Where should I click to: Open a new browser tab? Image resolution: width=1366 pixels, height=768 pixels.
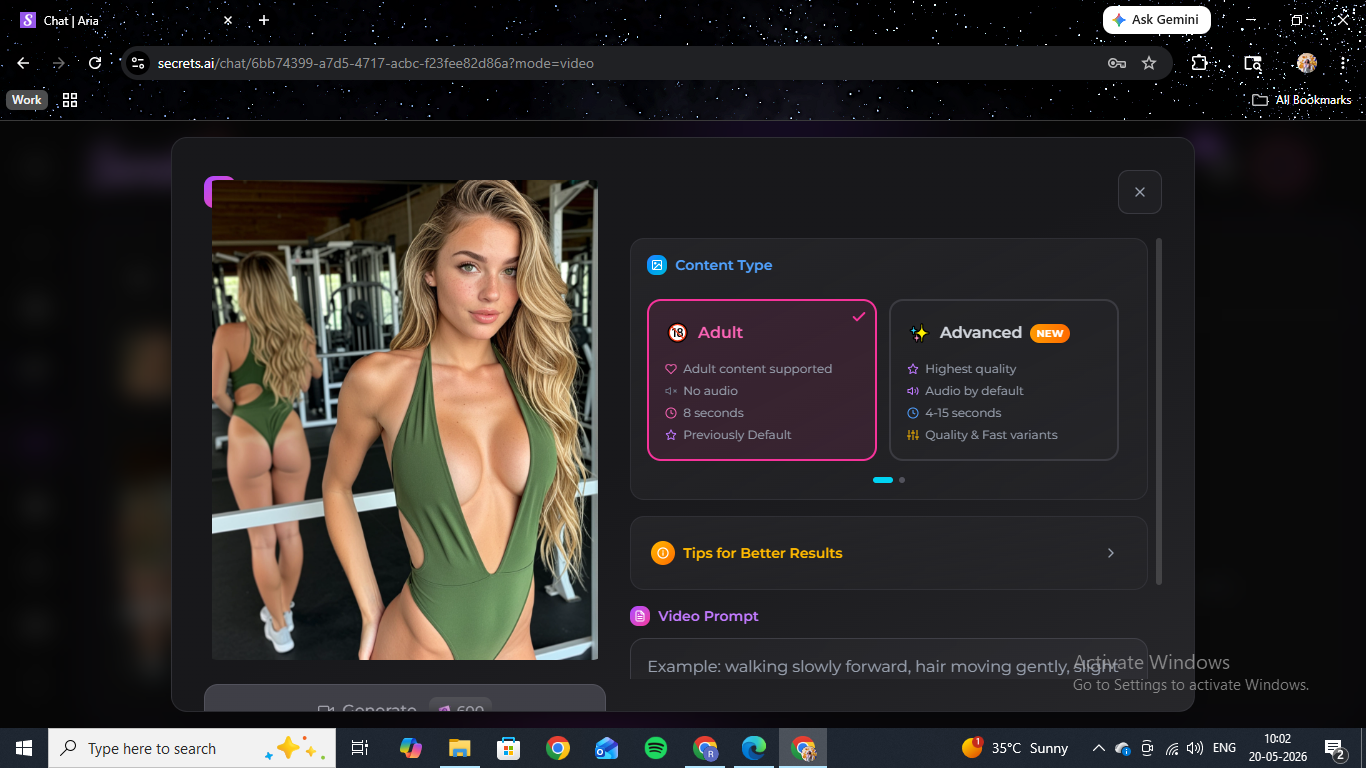(264, 20)
